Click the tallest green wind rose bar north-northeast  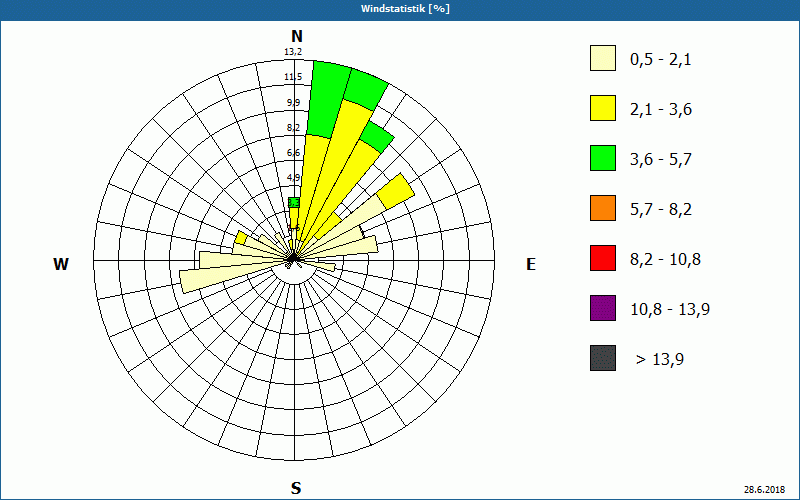click(x=327, y=99)
